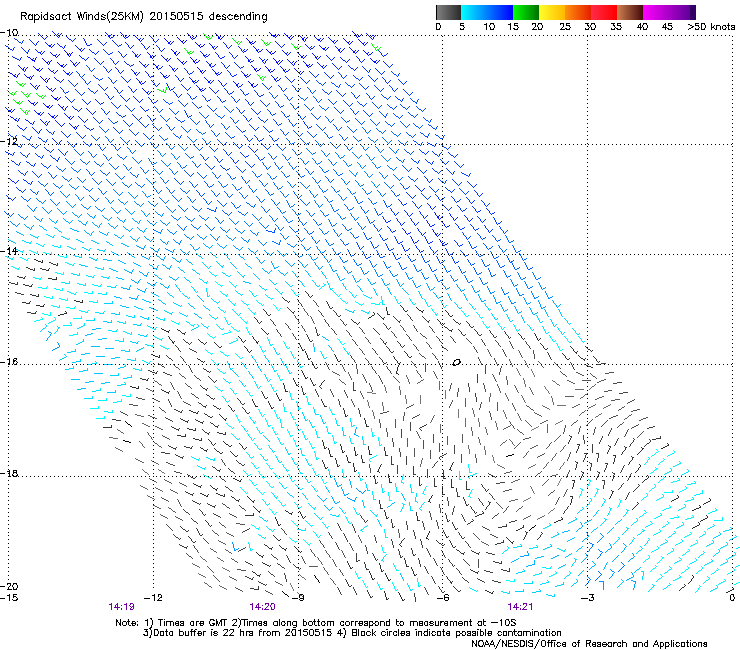Click the '-20' latitude axis label
Viewport: 740px width, 650px height.
tap(9, 586)
